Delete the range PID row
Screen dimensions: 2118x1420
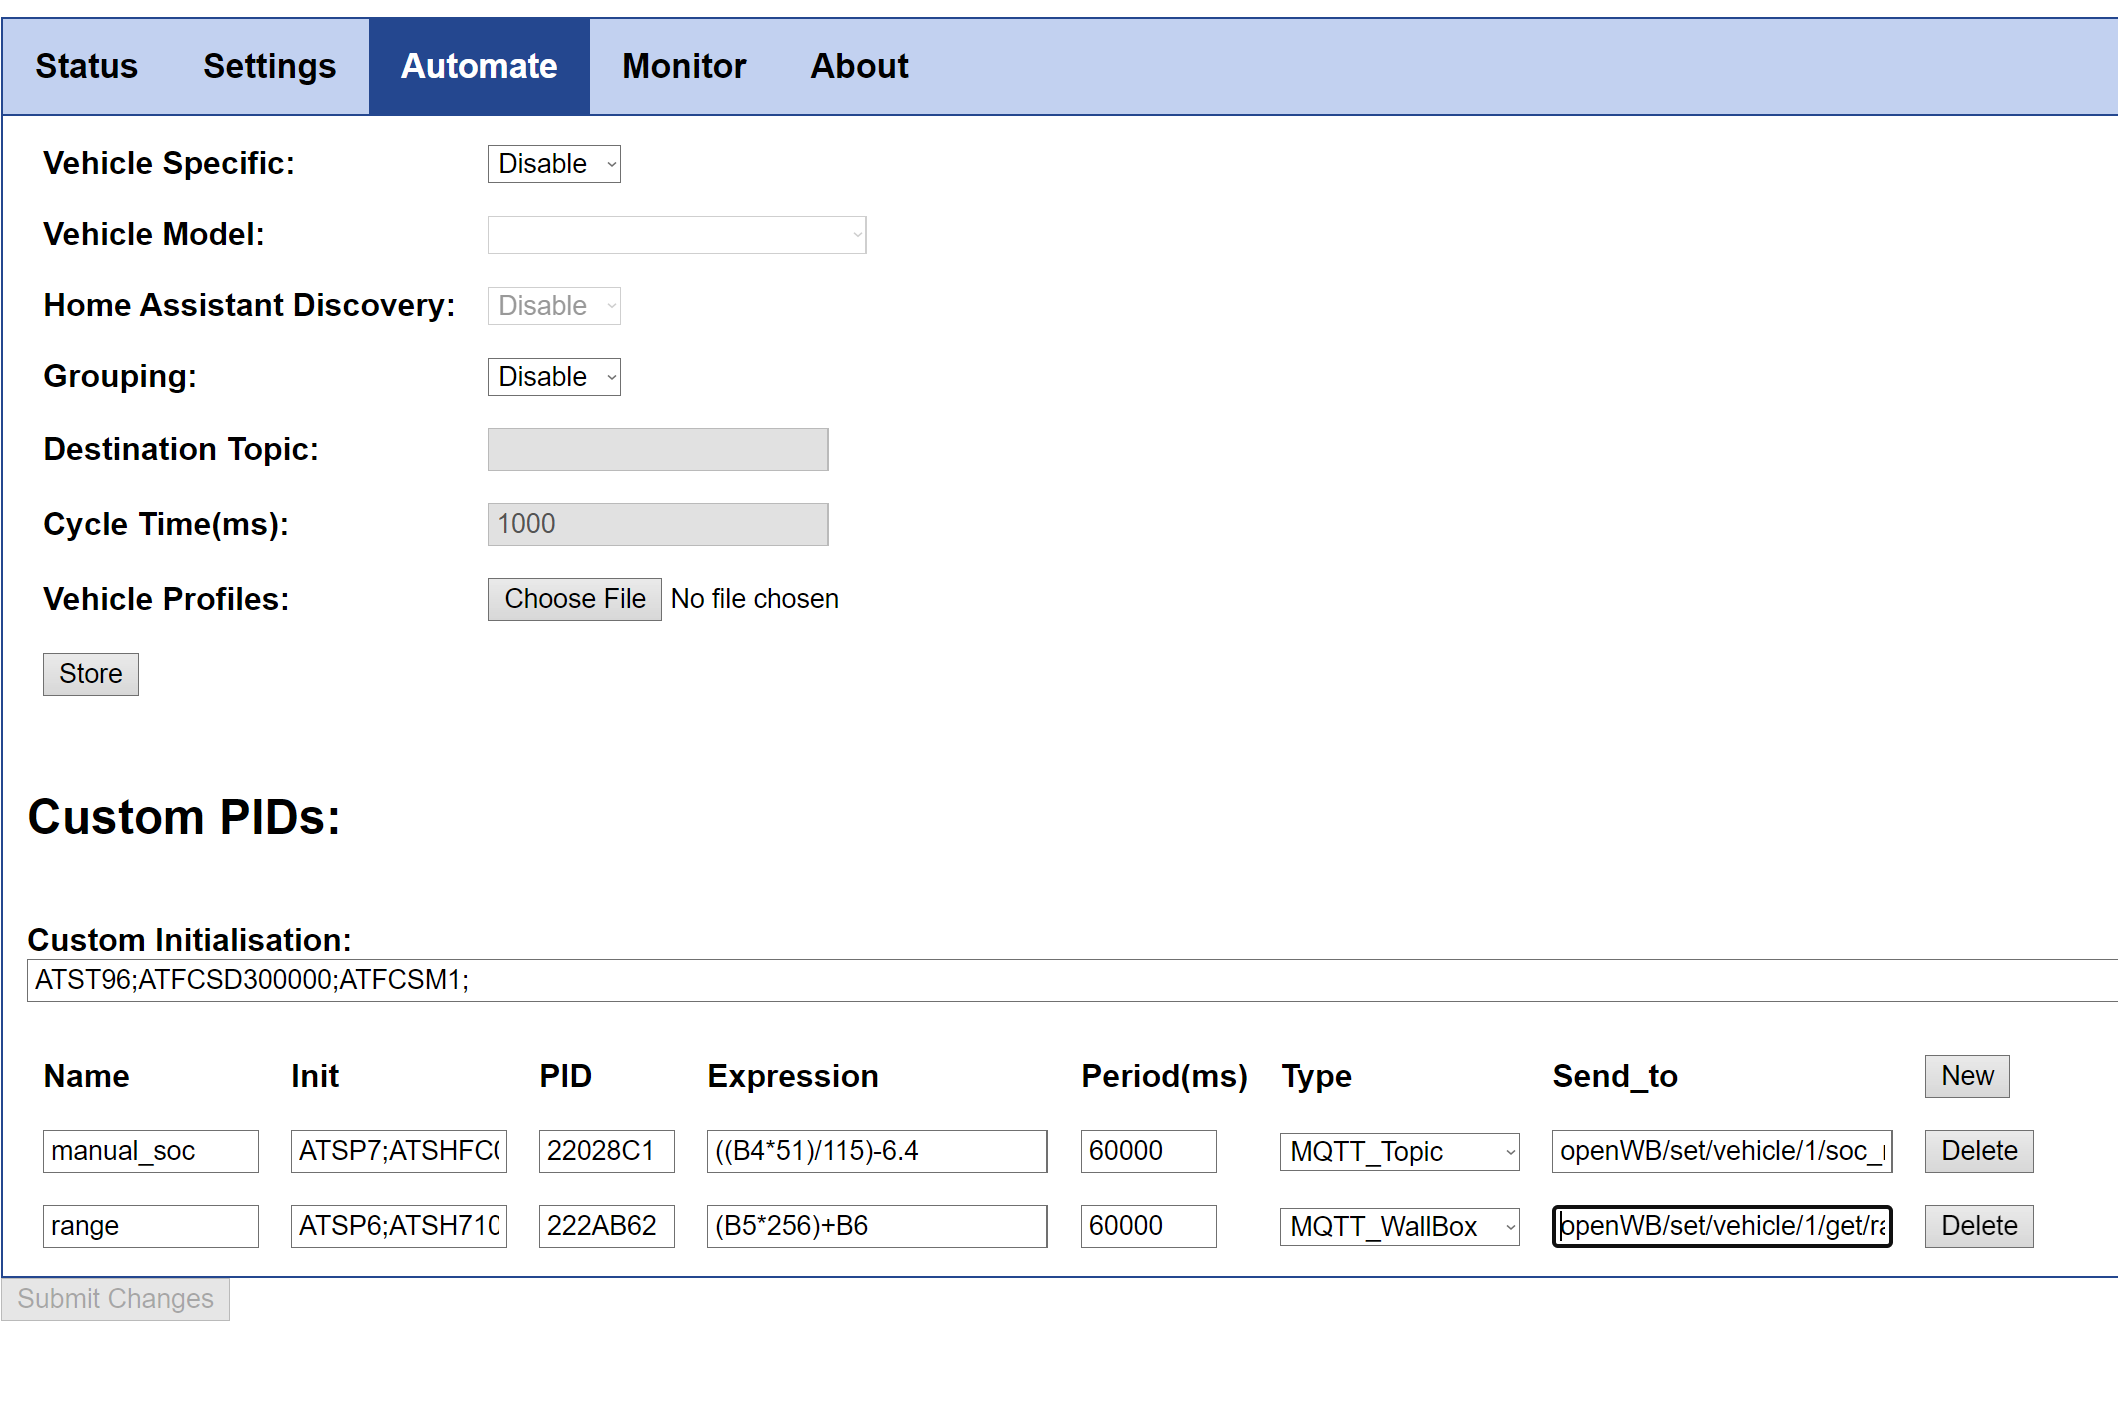tap(1978, 1226)
